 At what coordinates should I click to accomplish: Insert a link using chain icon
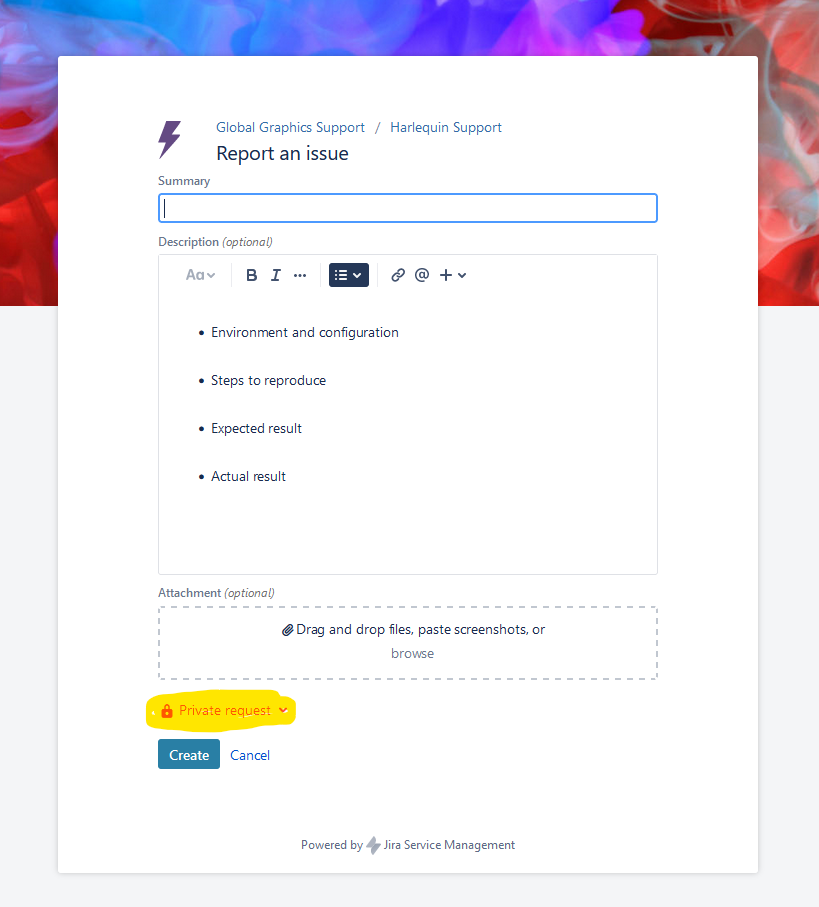(x=398, y=275)
